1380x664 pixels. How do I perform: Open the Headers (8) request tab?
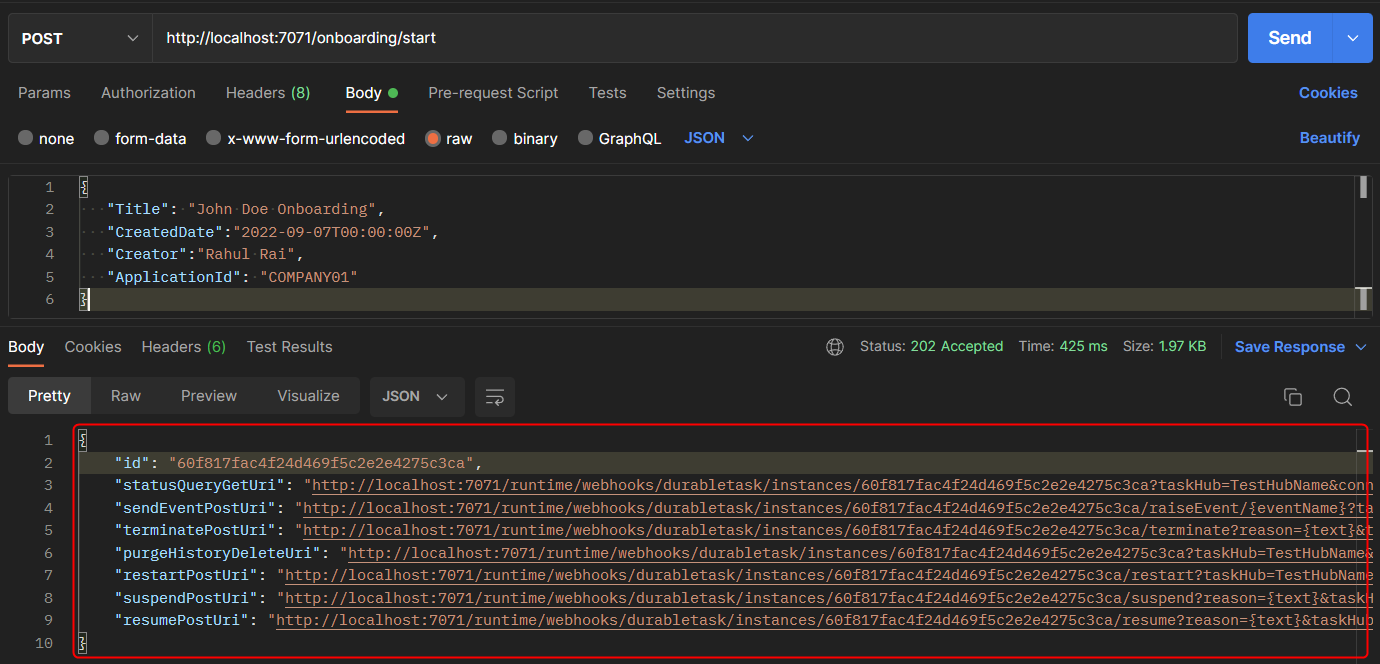pos(268,93)
